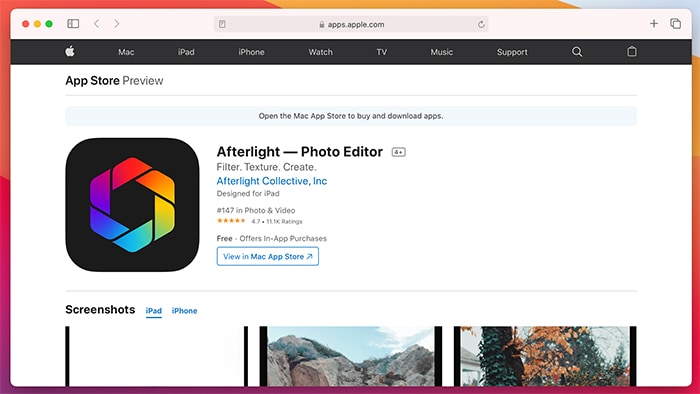Open the Mac menu item
Screen dimensions: 700x394
tap(126, 52)
